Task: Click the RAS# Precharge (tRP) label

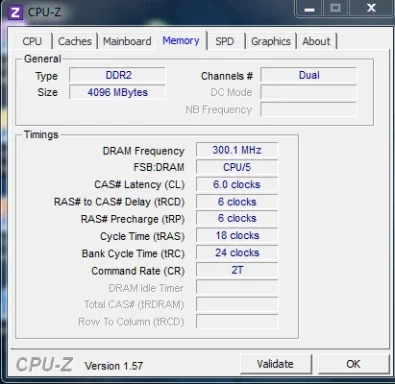Action: tap(133, 219)
